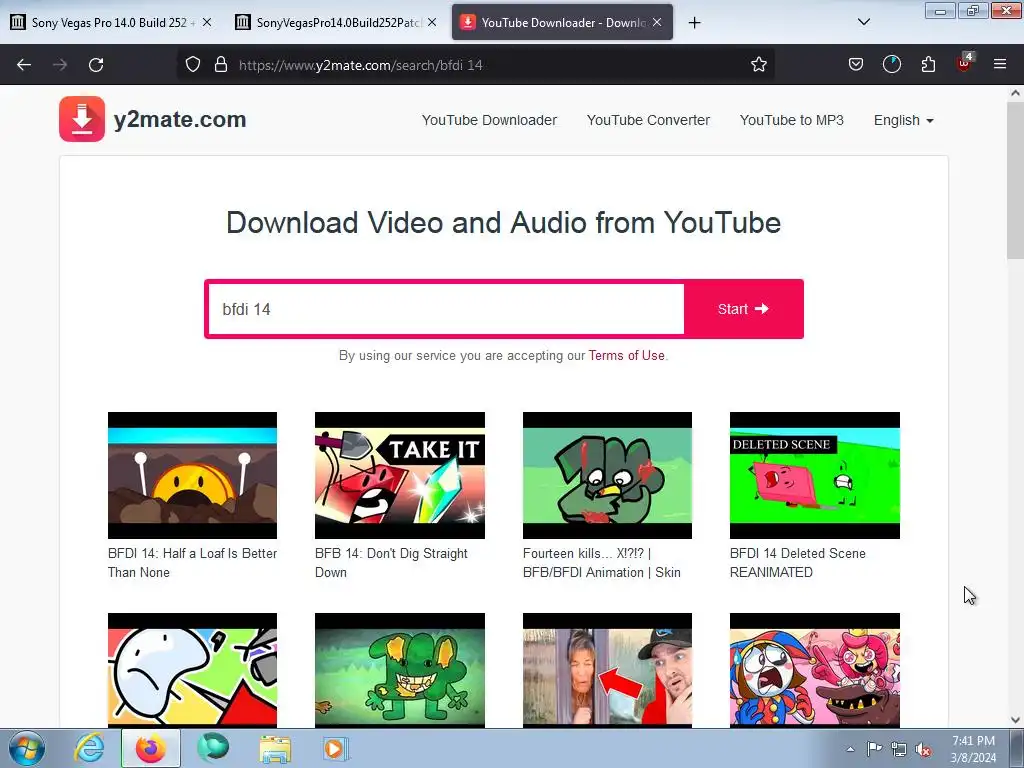The width and height of the screenshot is (1024, 768).
Task: Bookmark this page with the star icon
Action: [758, 64]
